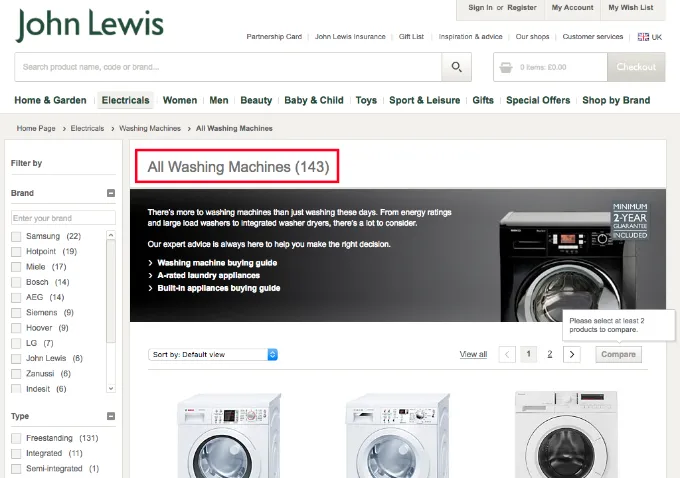Viewport: 680px width, 478px height.
Task: Collapse the Type filter section
Action: (111, 416)
